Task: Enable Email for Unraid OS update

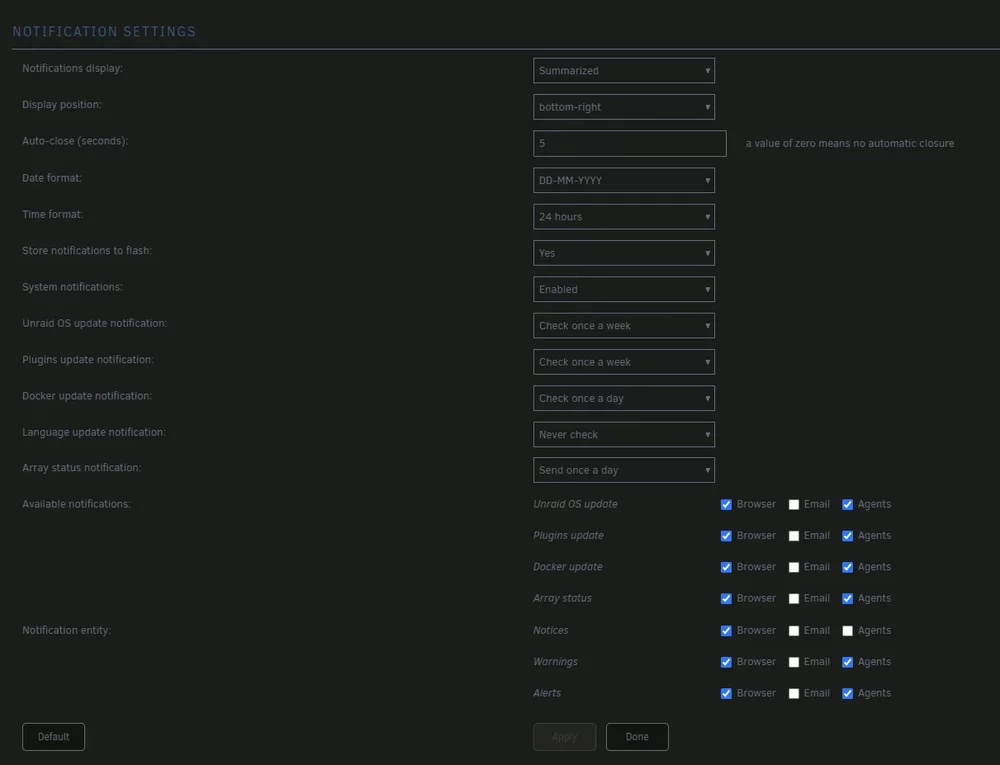Action: [793, 504]
